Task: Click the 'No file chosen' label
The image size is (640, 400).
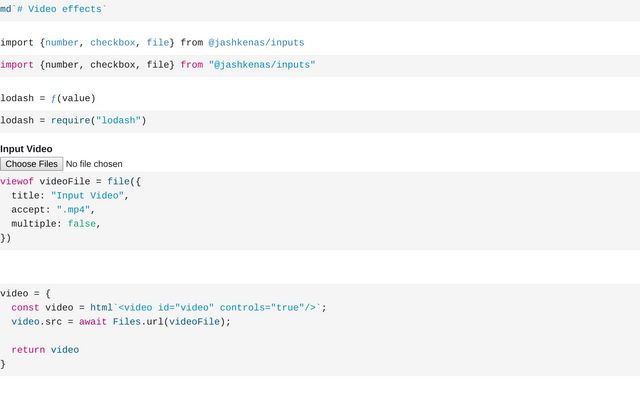Action: pyautogui.click(x=94, y=164)
